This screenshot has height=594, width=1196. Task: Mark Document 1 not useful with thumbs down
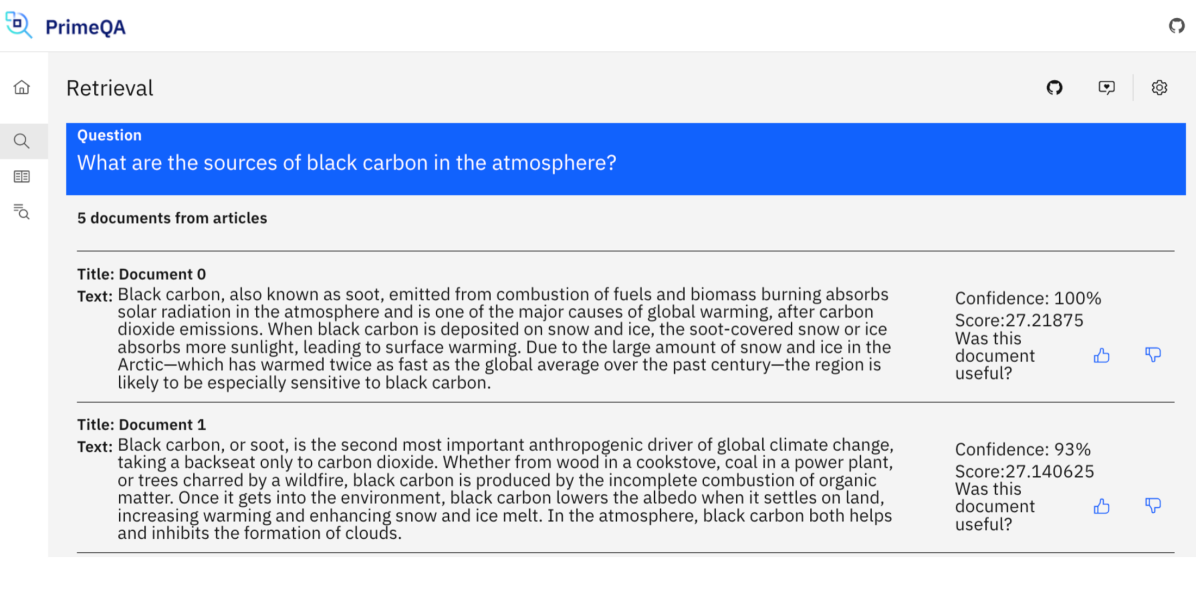click(1153, 506)
